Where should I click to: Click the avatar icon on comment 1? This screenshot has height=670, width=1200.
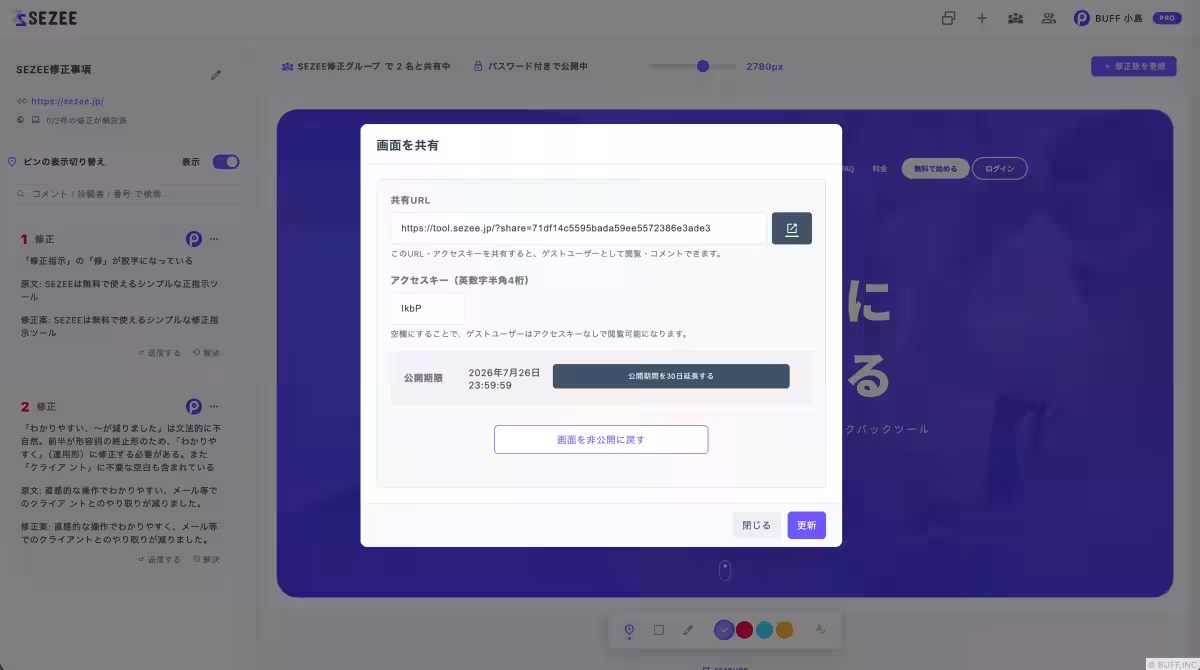[x=194, y=239]
